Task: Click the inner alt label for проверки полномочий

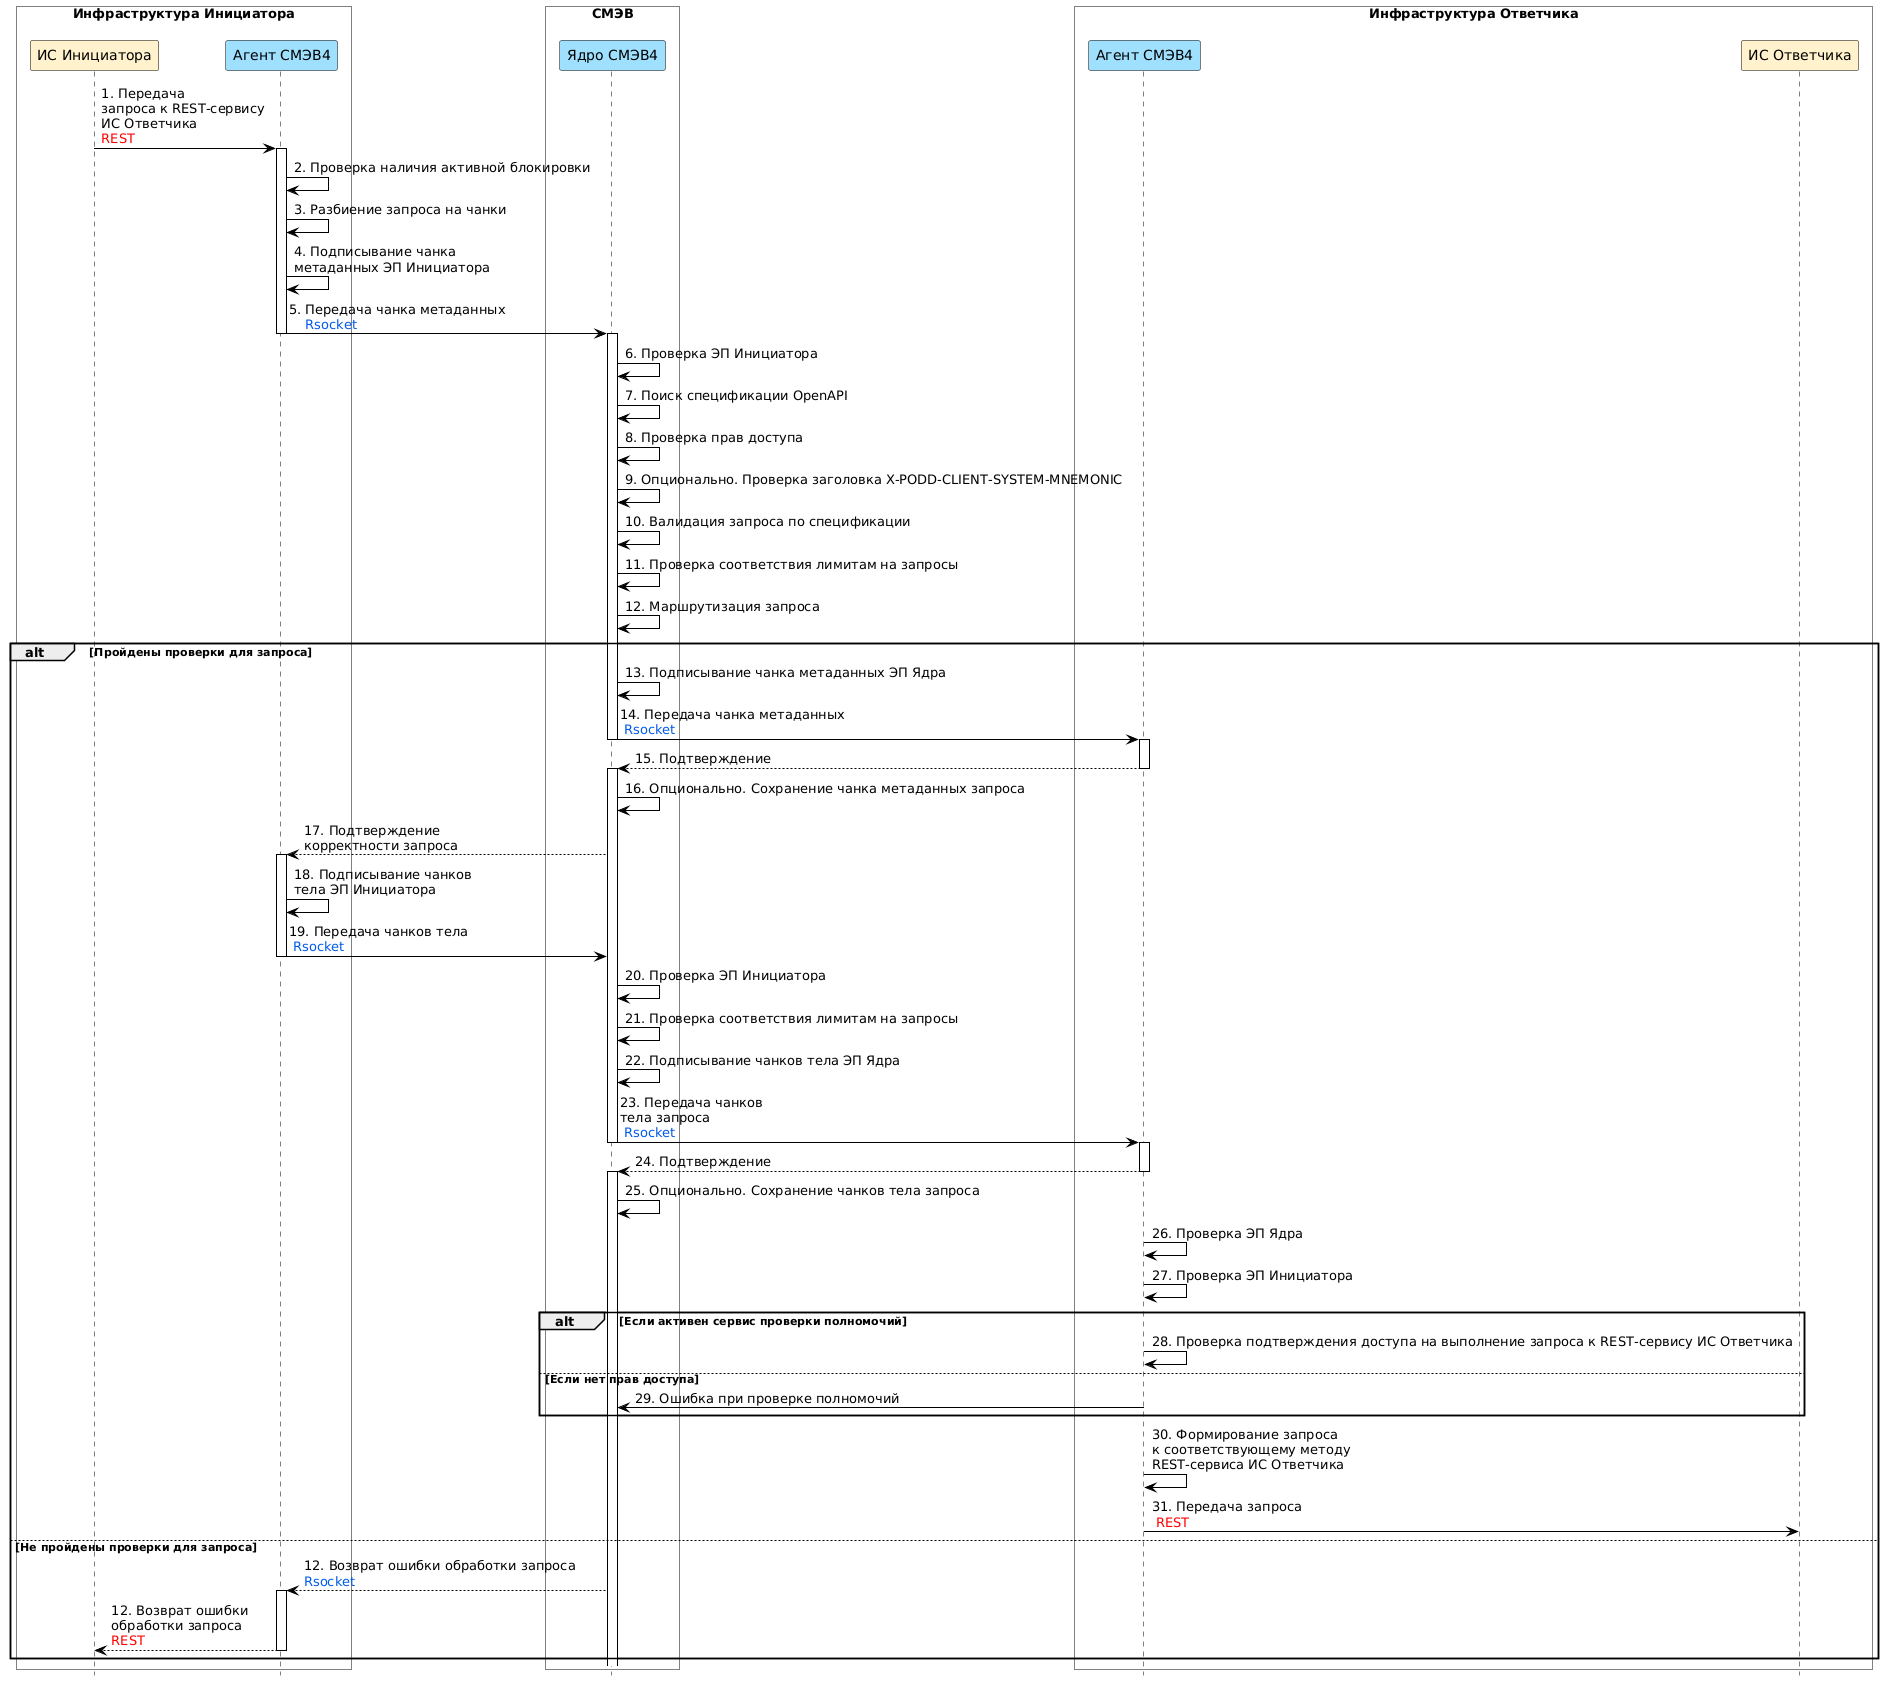Action: point(565,1321)
